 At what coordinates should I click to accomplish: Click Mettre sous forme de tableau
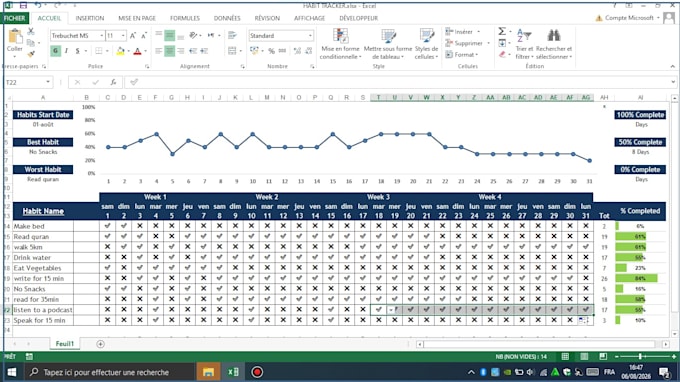pos(388,44)
